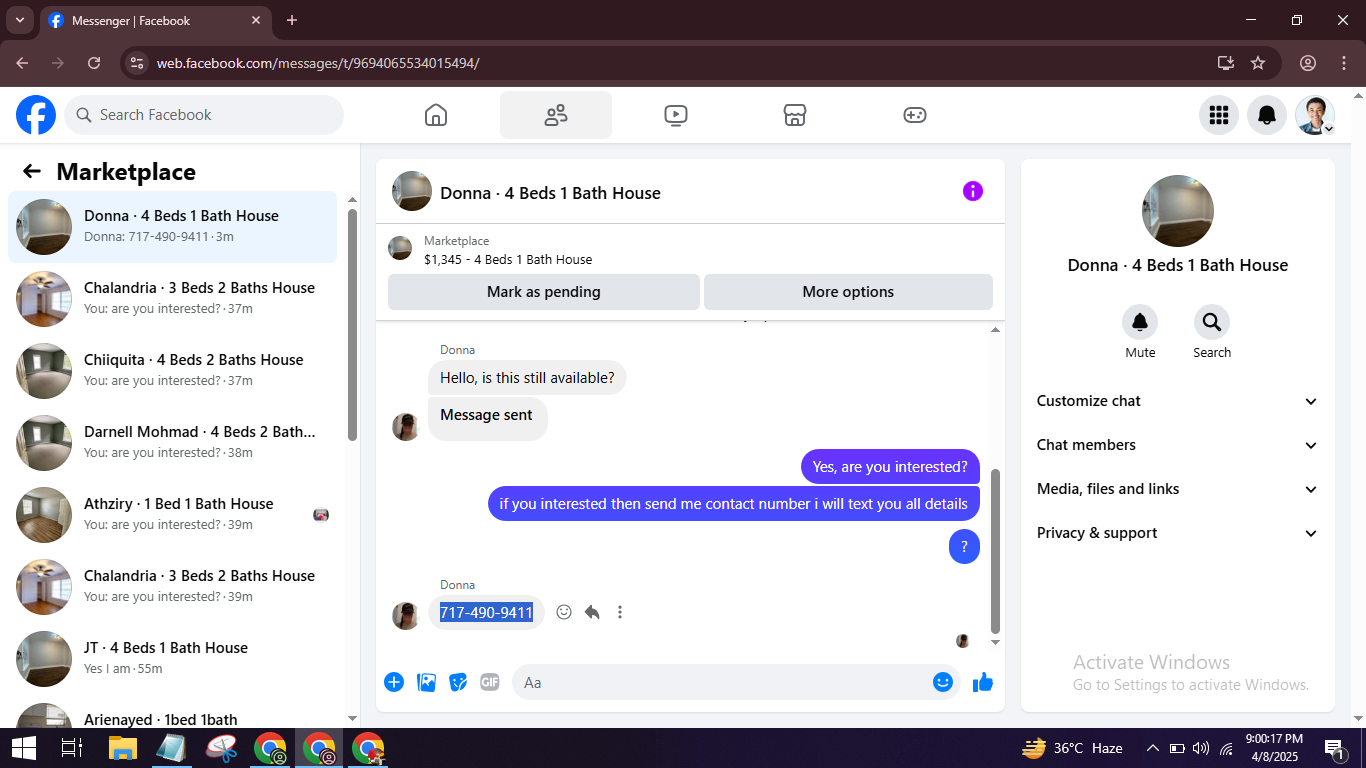The image size is (1366, 768).
Task: React to the 717-490-9411 message with emoji icon
Action: pos(564,612)
